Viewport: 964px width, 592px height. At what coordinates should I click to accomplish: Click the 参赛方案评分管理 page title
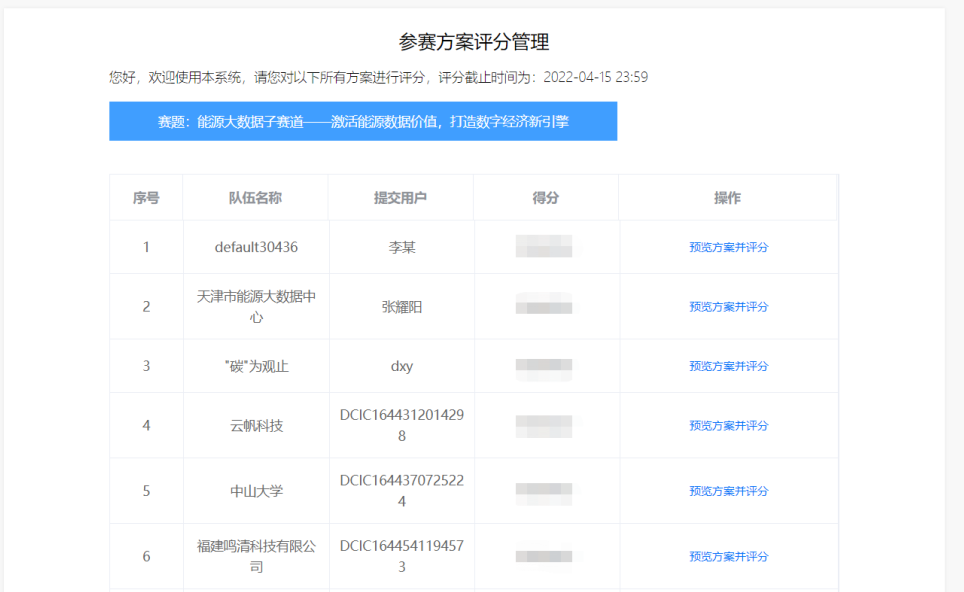474,42
